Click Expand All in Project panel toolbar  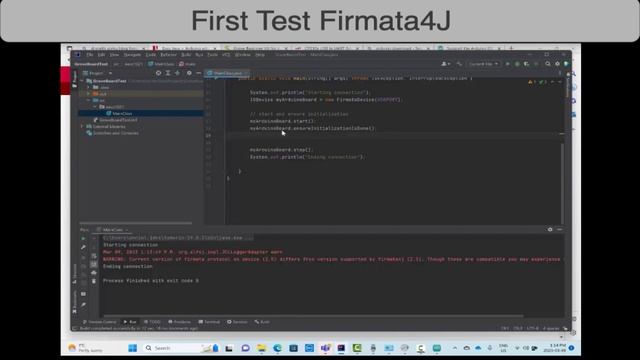click(168, 73)
